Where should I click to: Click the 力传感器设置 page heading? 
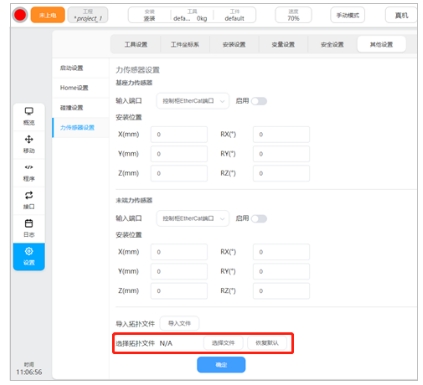tap(138, 70)
